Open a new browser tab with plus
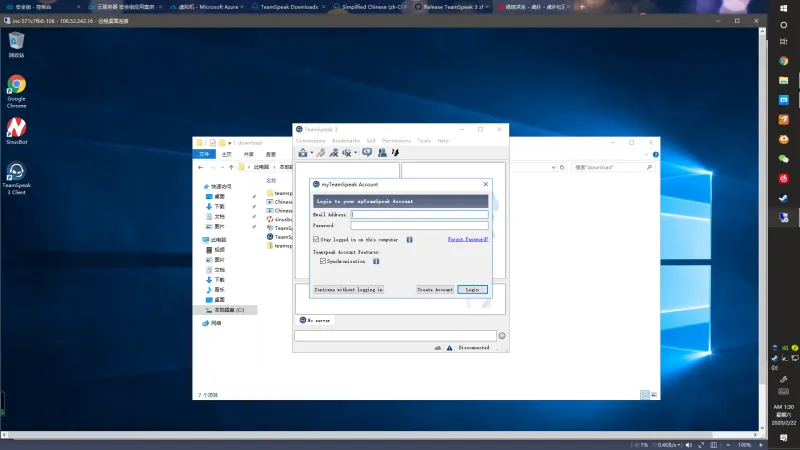The width and height of the screenshot is (800, 450). click(x=582, y=7)
